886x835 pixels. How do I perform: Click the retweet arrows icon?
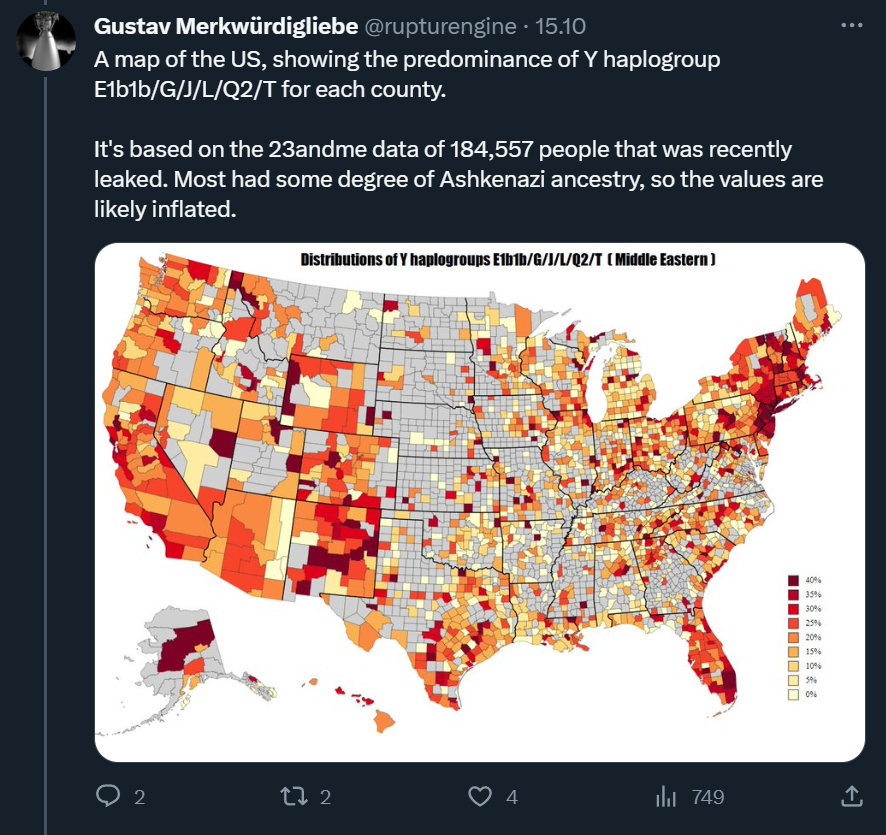(294, 796)
